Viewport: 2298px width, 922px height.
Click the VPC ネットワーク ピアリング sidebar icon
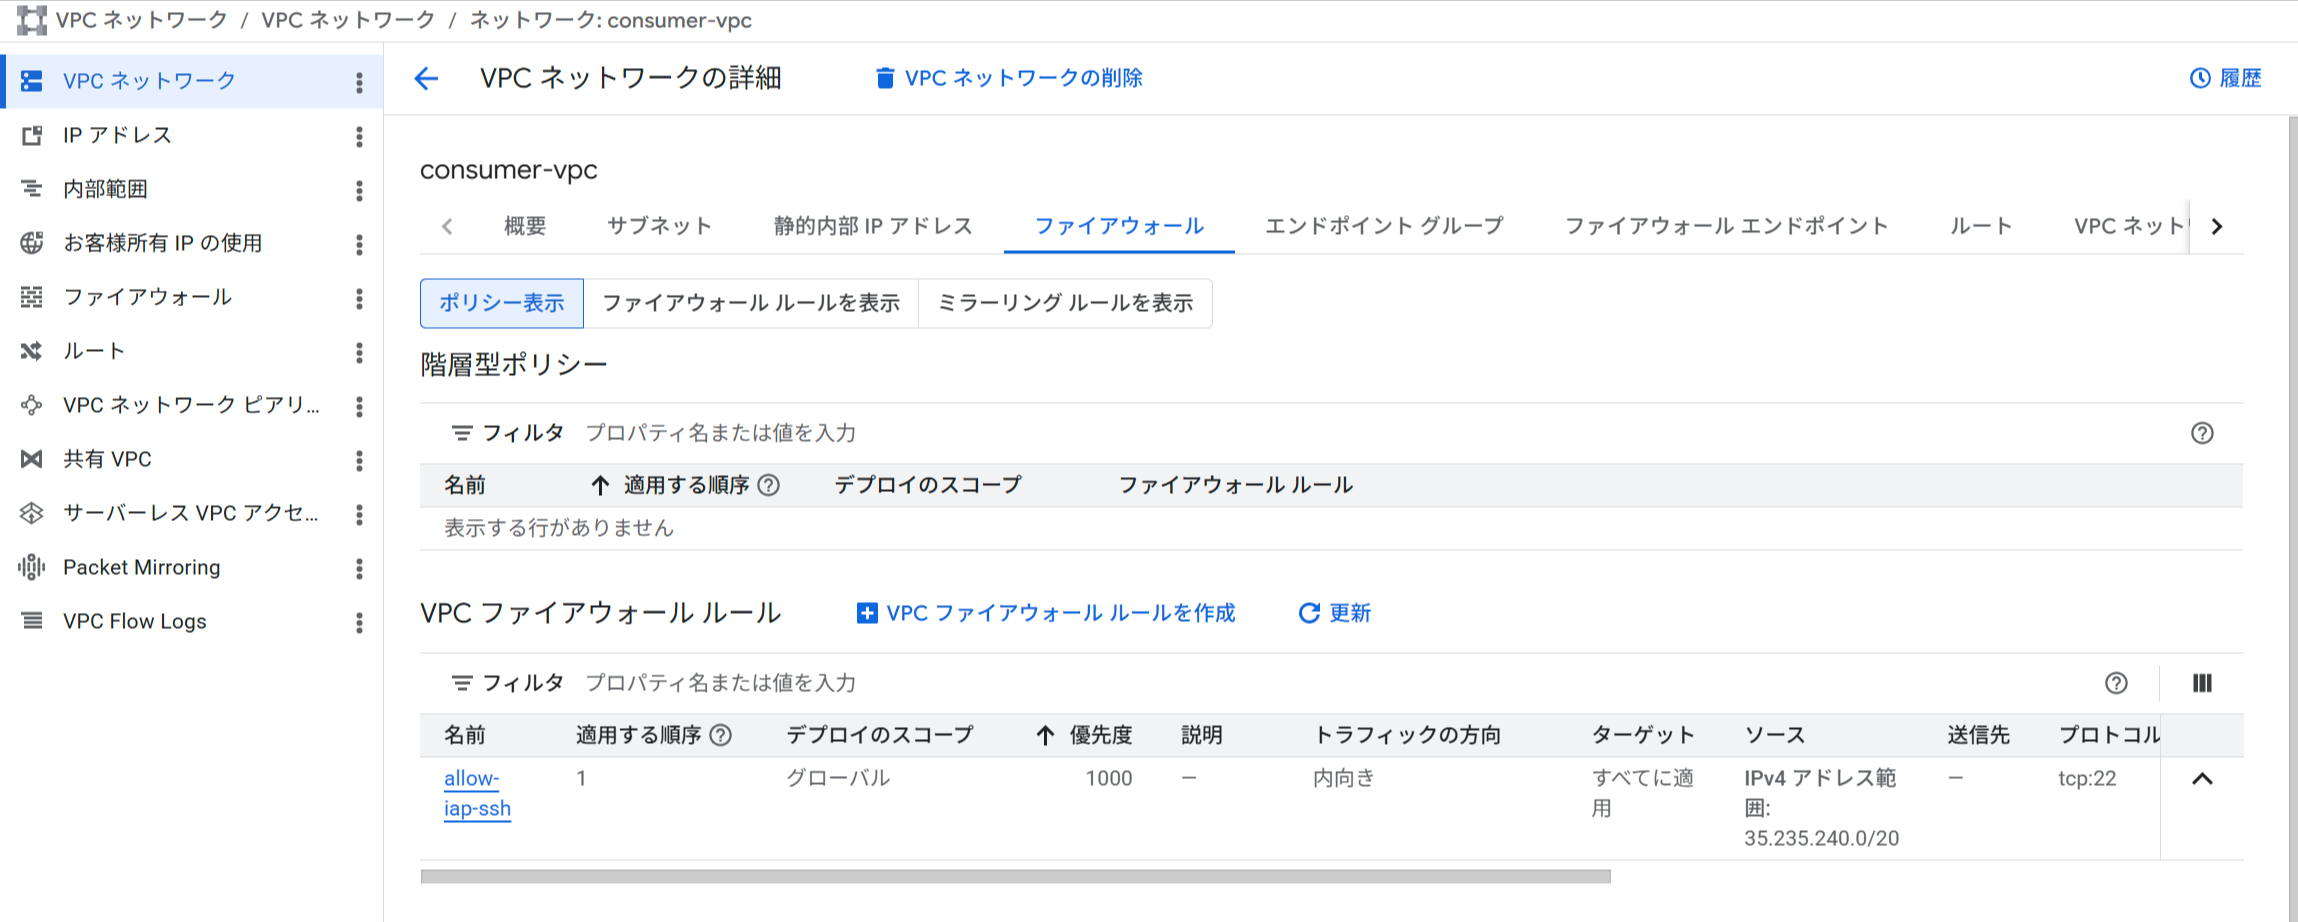(32, 405)
